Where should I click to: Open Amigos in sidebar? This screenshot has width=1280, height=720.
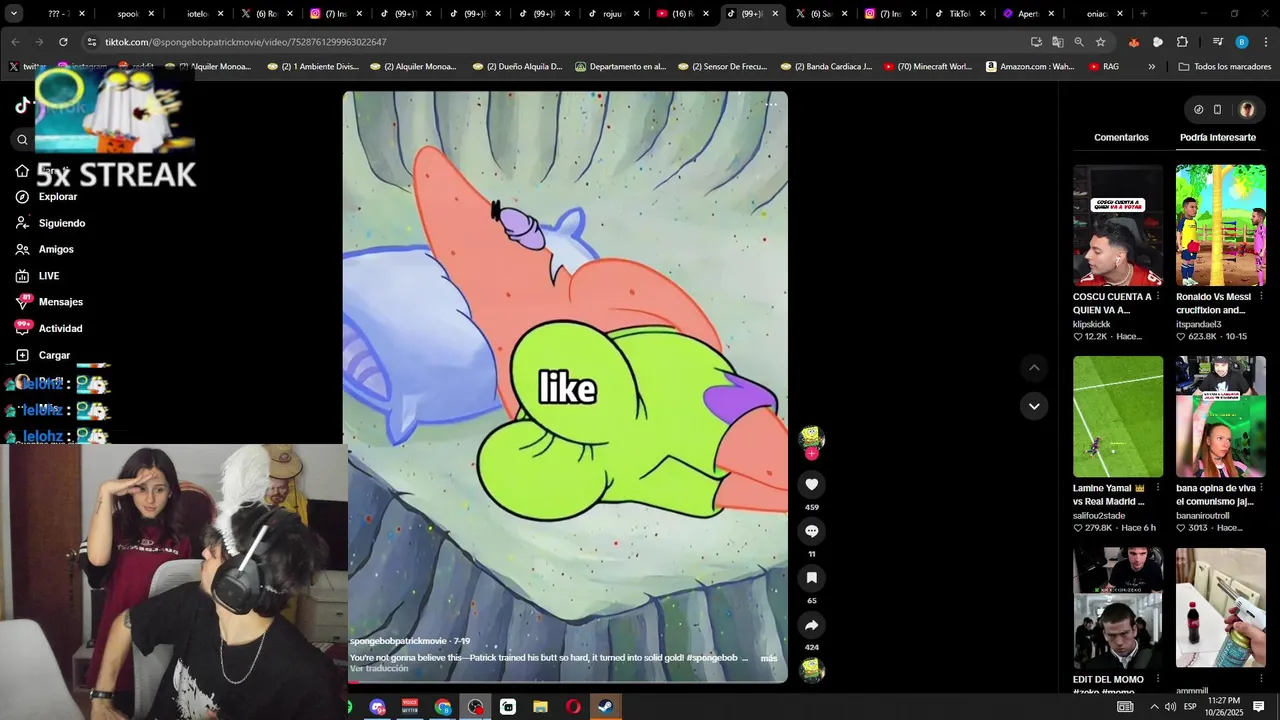pos(45,249)
